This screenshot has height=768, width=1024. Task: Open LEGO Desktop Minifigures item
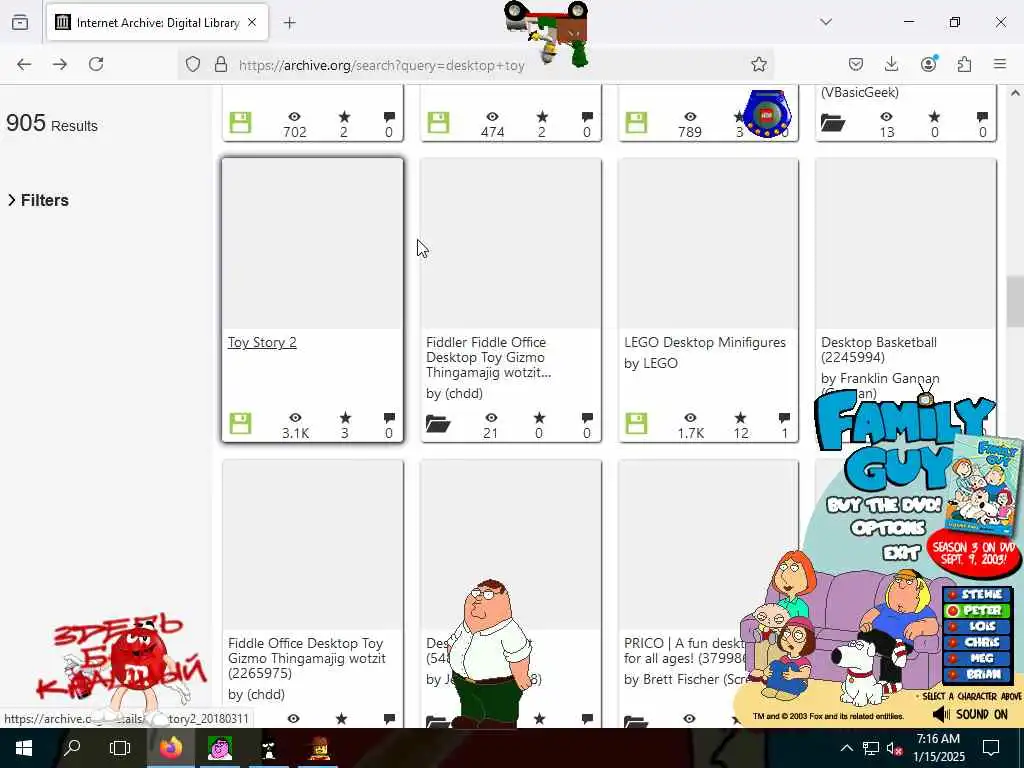pos(705,342)
